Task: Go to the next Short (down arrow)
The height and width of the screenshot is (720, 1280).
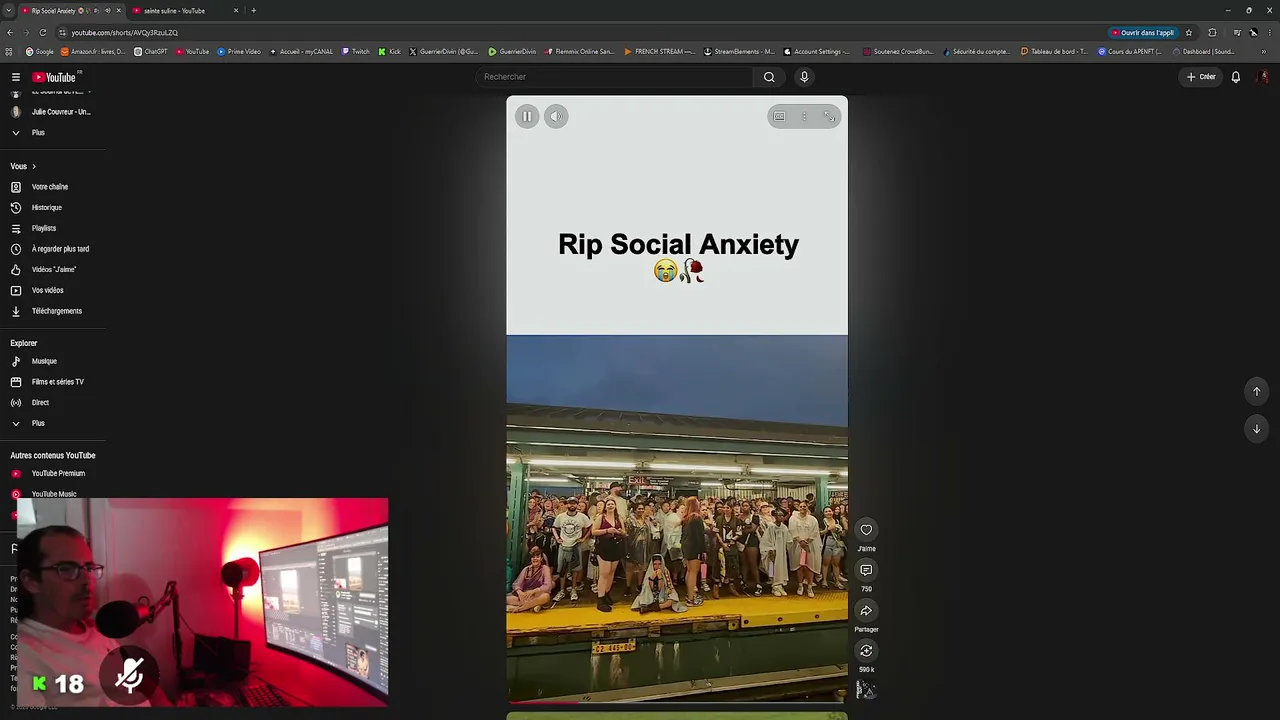Action: pyautogui.click(x=1257, y=428)
